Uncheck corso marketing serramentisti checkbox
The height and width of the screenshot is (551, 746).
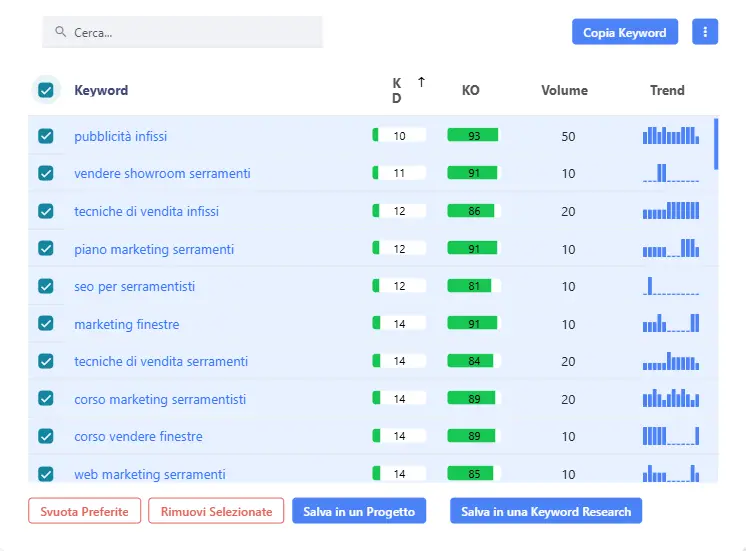46,398
